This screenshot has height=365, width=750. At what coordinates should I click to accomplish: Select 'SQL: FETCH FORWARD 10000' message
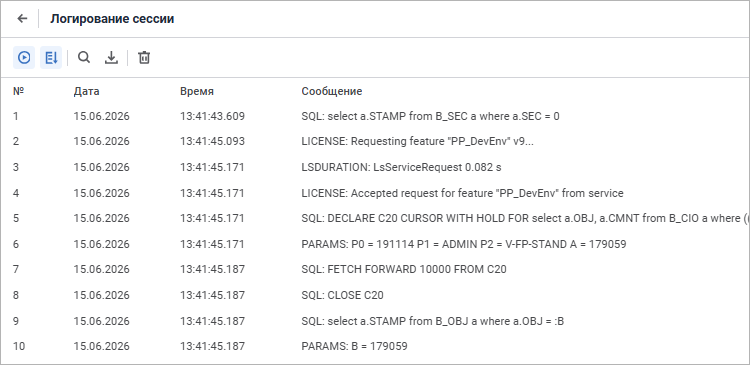[x=404, y=269]
